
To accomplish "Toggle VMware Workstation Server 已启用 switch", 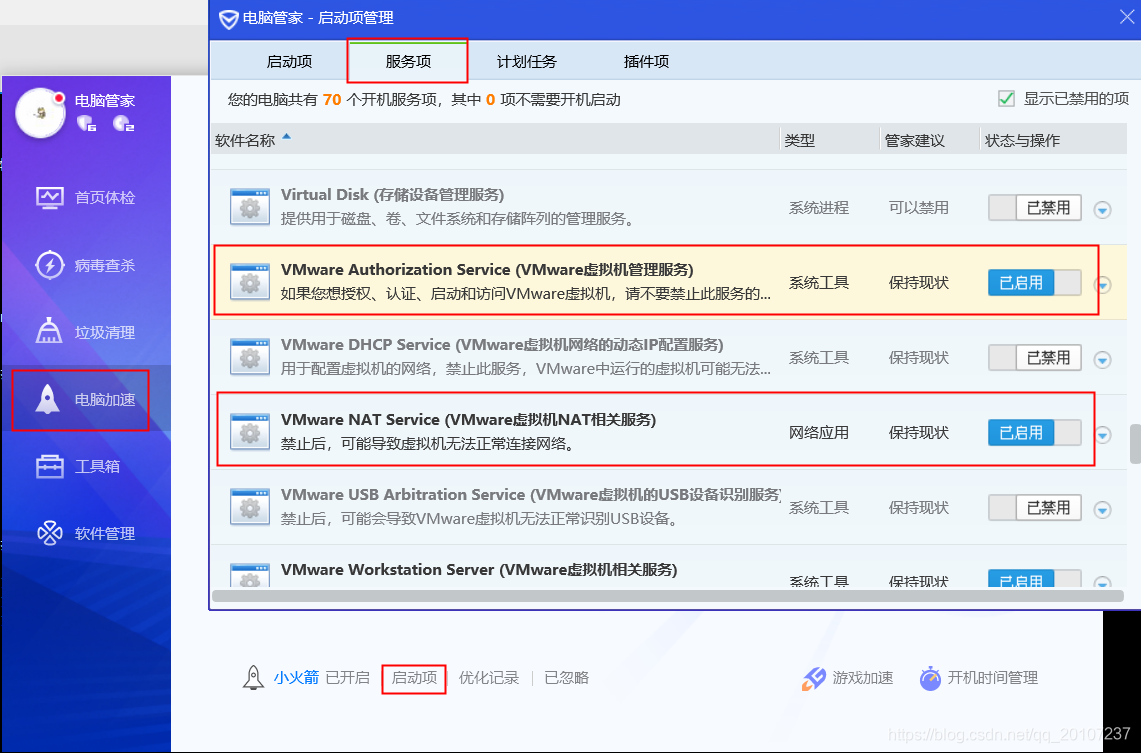I will click(1034, 578).
